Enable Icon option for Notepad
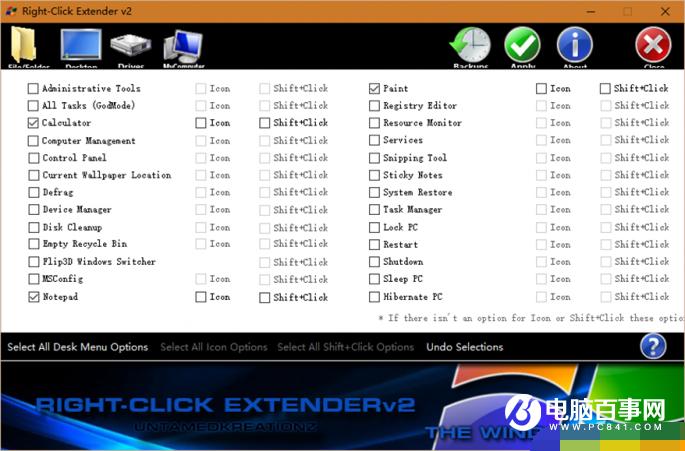This screenshot has height=451, width=685. 201,297
